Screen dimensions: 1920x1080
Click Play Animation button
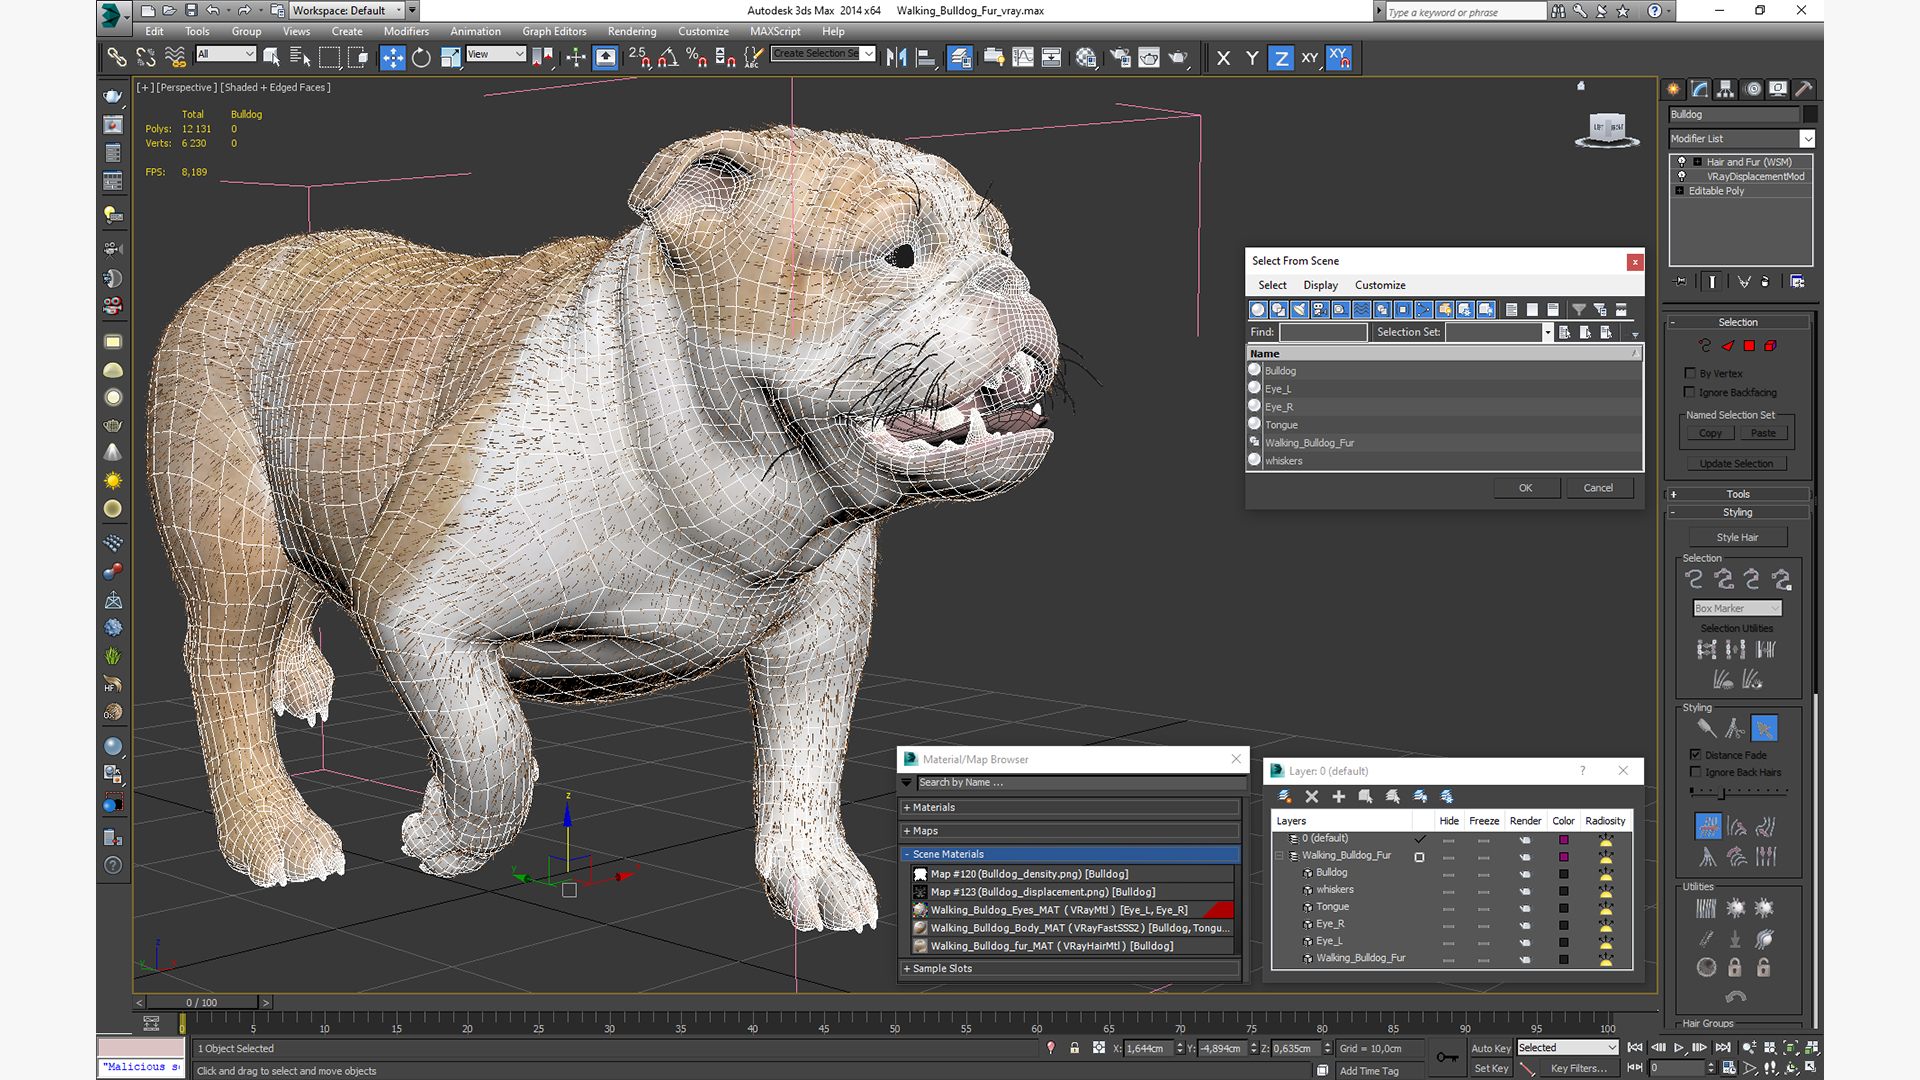pyautogui.click(x=1679, y=1047)
